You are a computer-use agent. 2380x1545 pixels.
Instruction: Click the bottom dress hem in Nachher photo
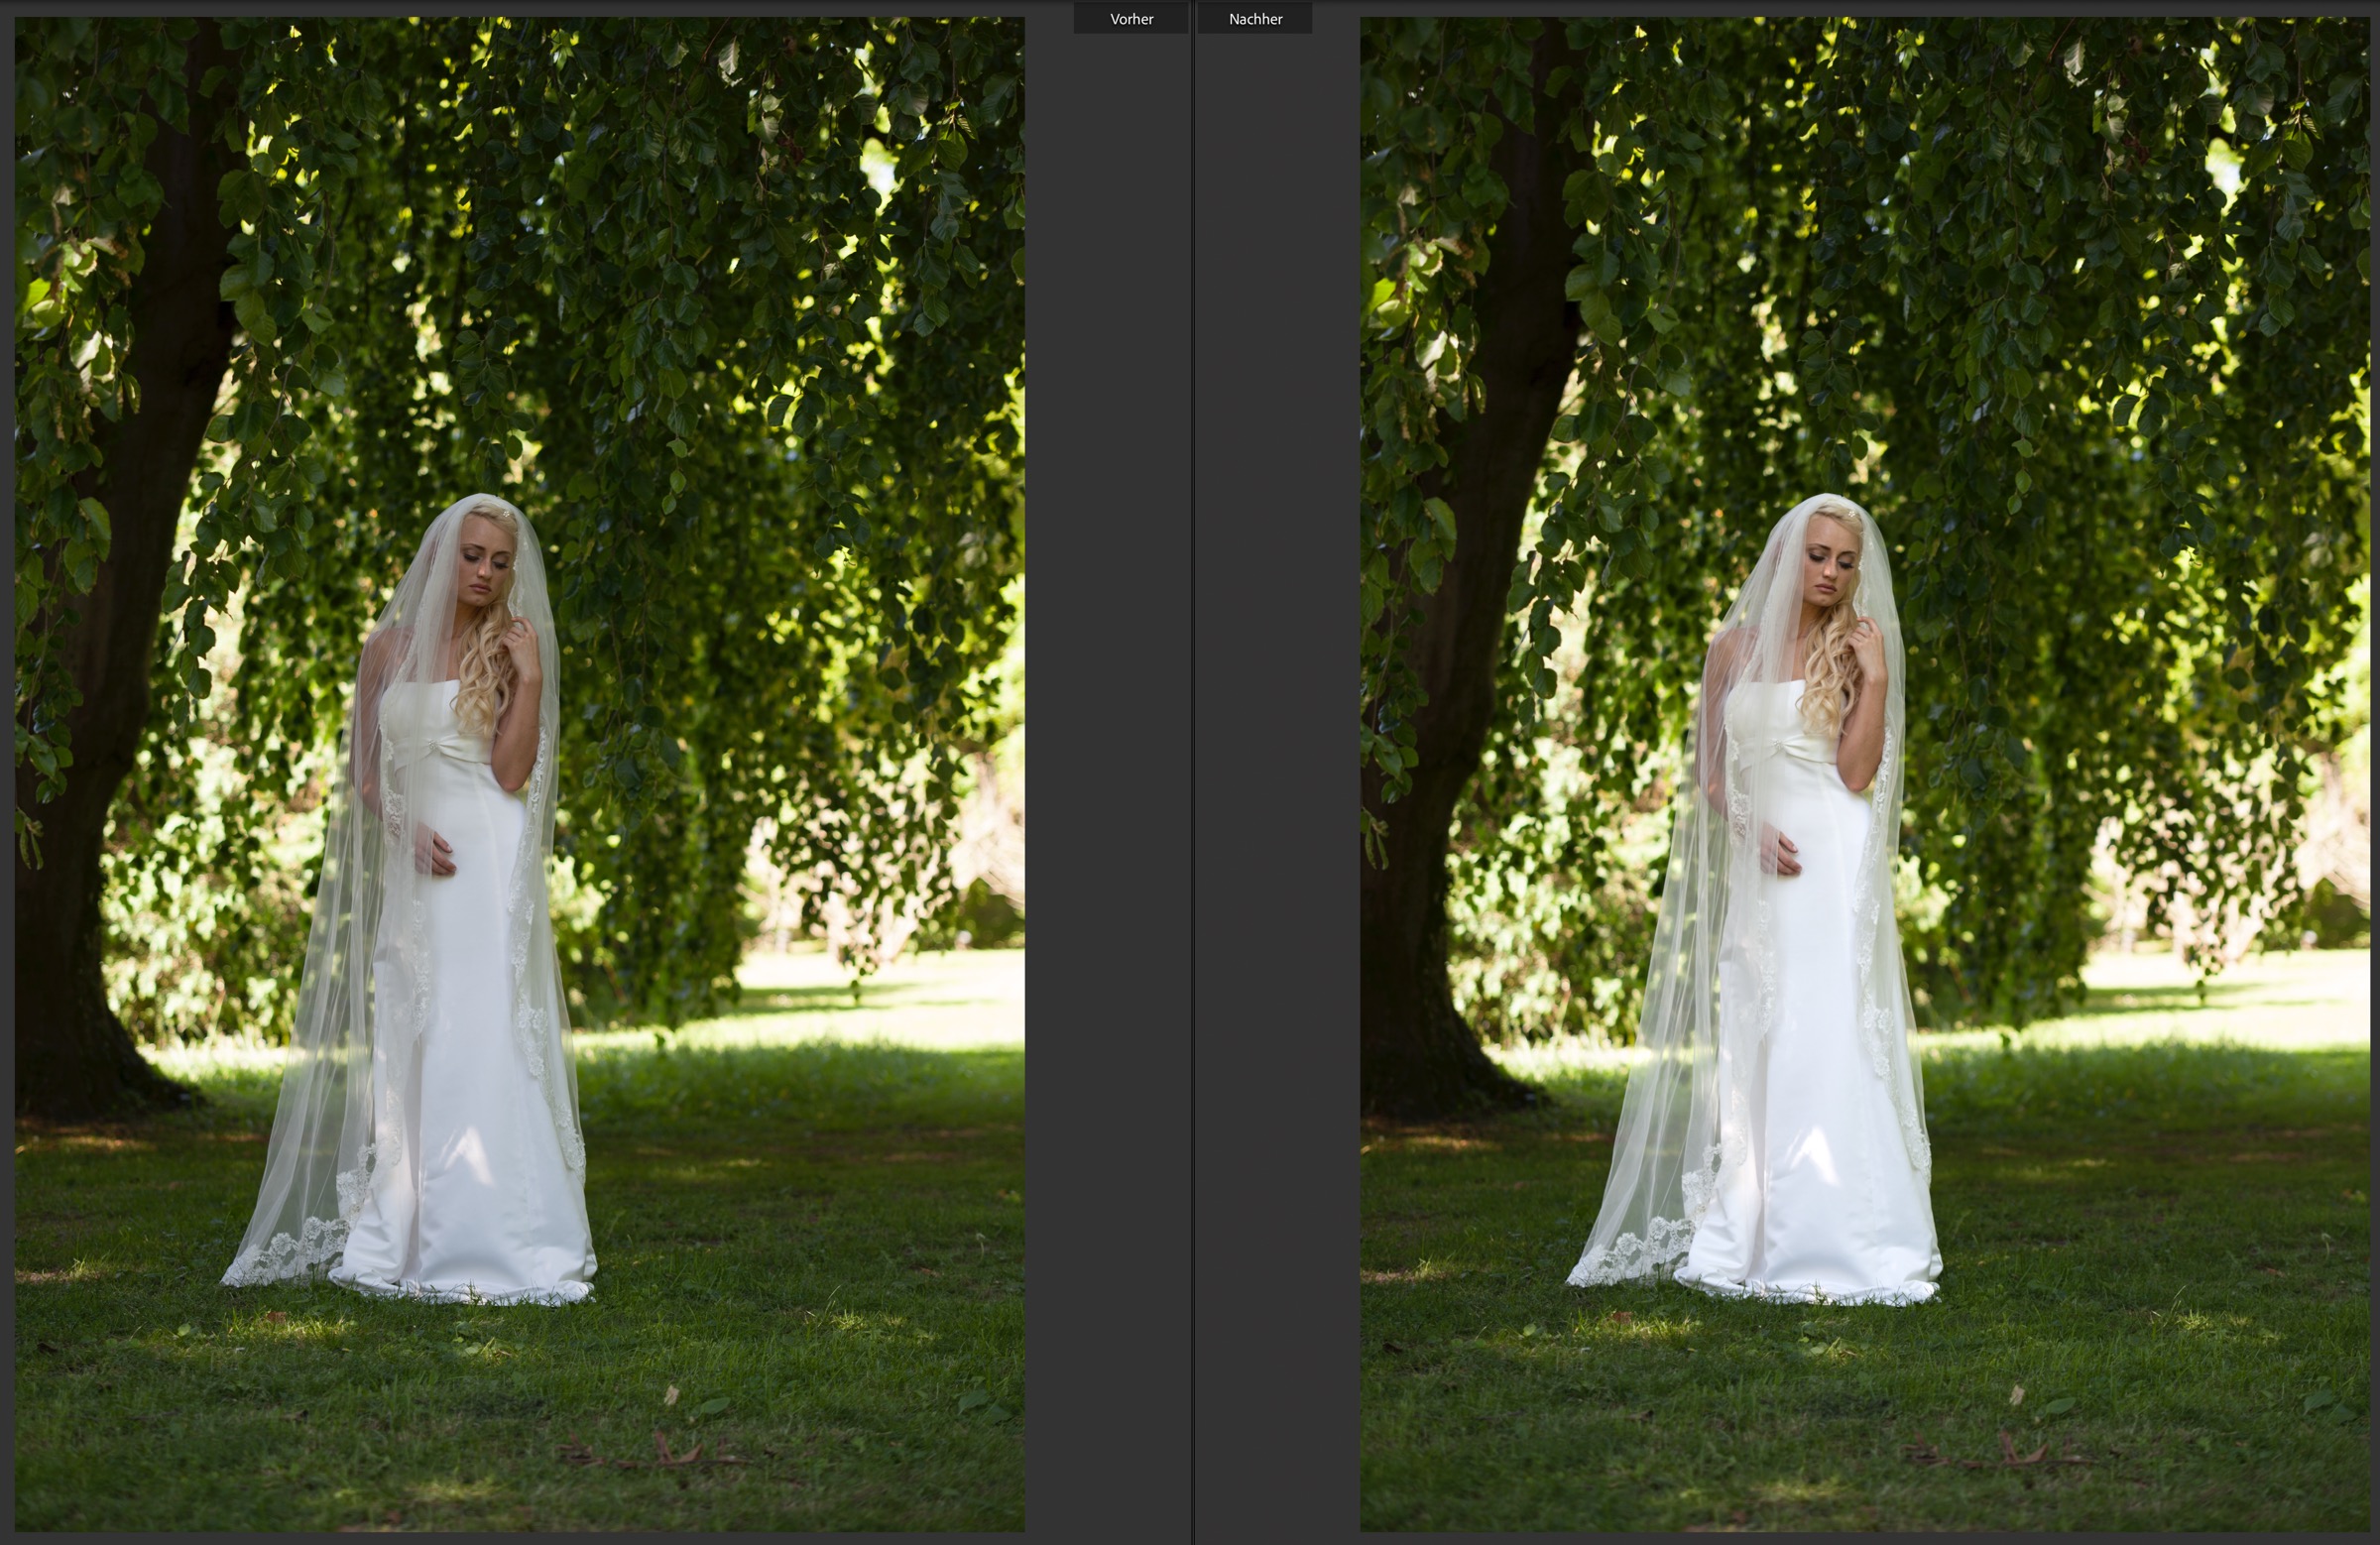[1815, 1290]
